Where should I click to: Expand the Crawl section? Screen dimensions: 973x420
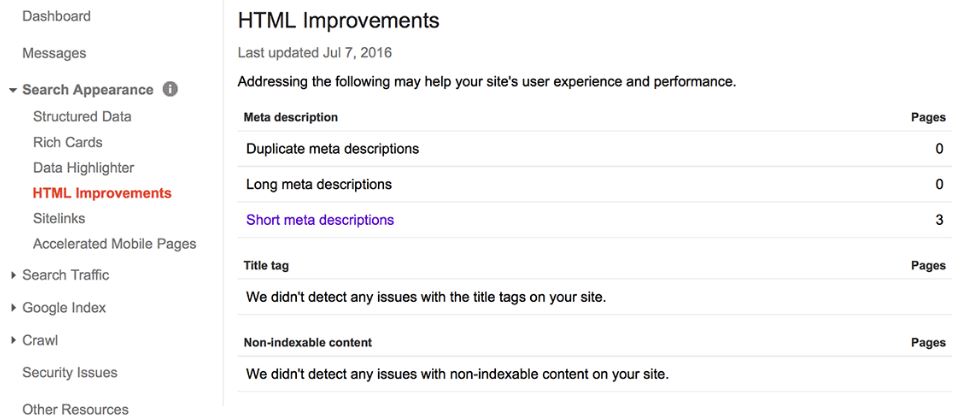[13, 341]
